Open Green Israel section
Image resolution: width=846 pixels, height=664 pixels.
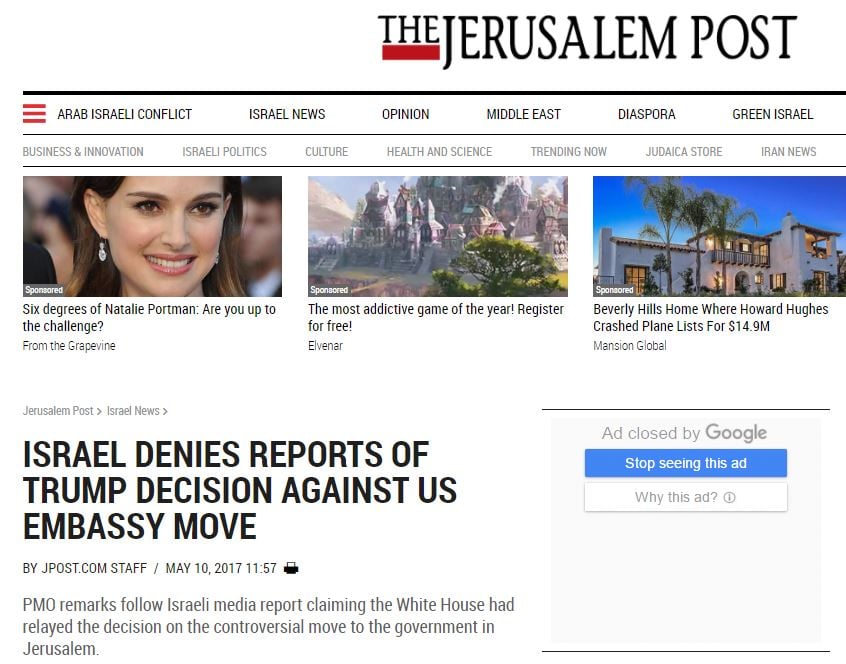[x=773, y=114]
